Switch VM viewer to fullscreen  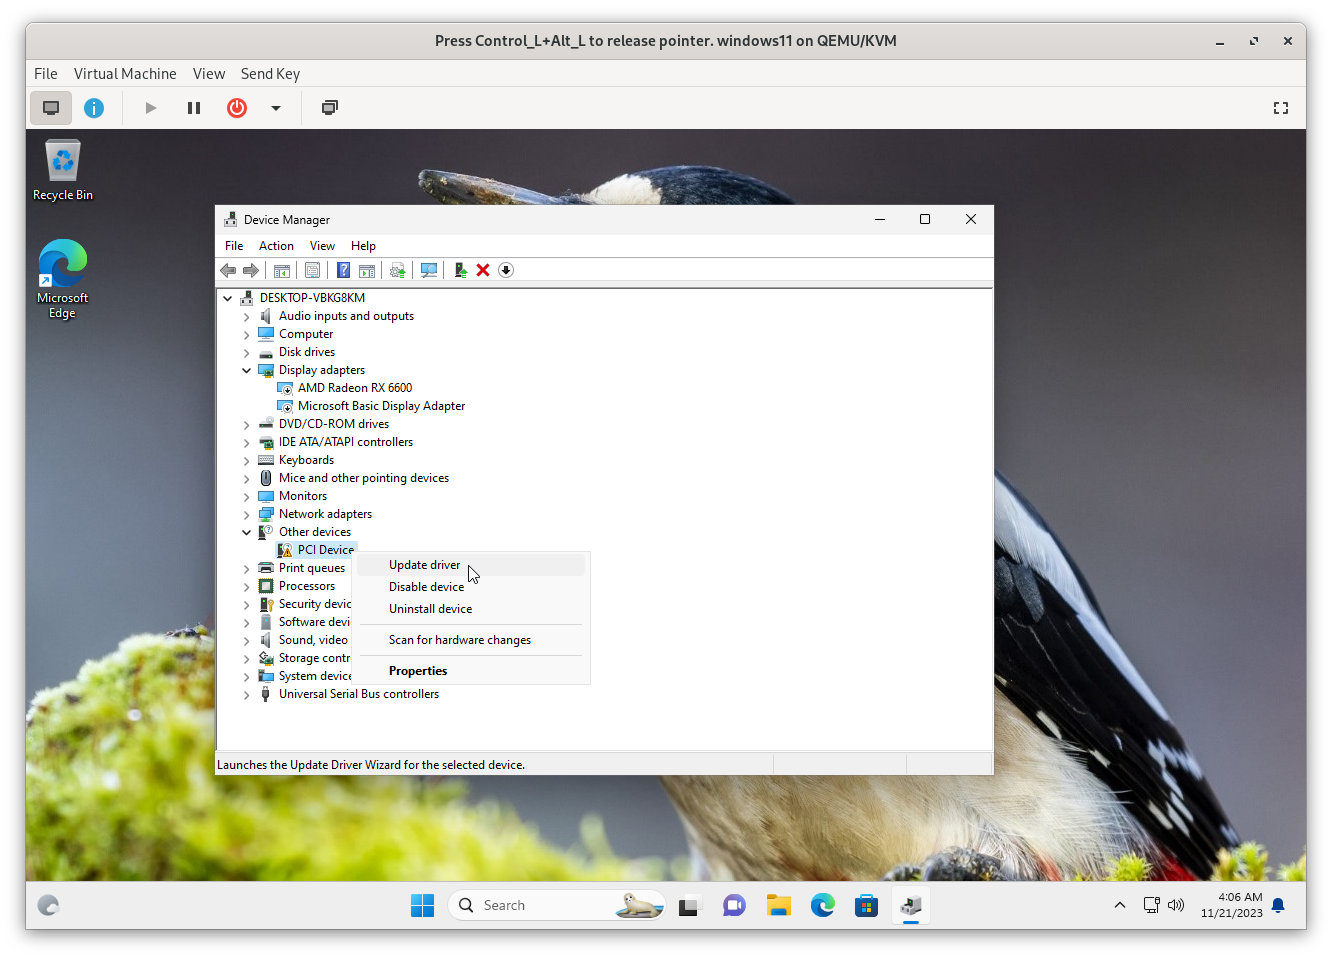pyautogui.click(x=1281, y=108)
